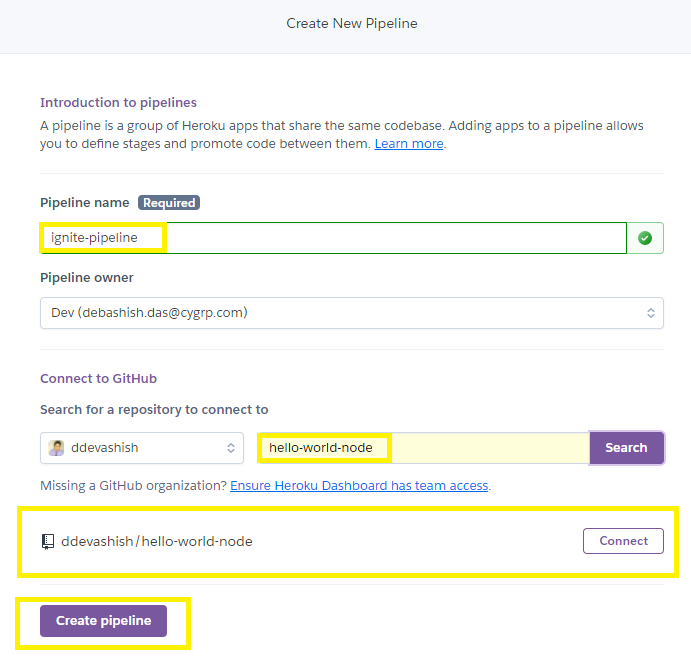Viewport: 691px width, 656px height.
Task: Open the Learn more link
Action: pos(409,144)
